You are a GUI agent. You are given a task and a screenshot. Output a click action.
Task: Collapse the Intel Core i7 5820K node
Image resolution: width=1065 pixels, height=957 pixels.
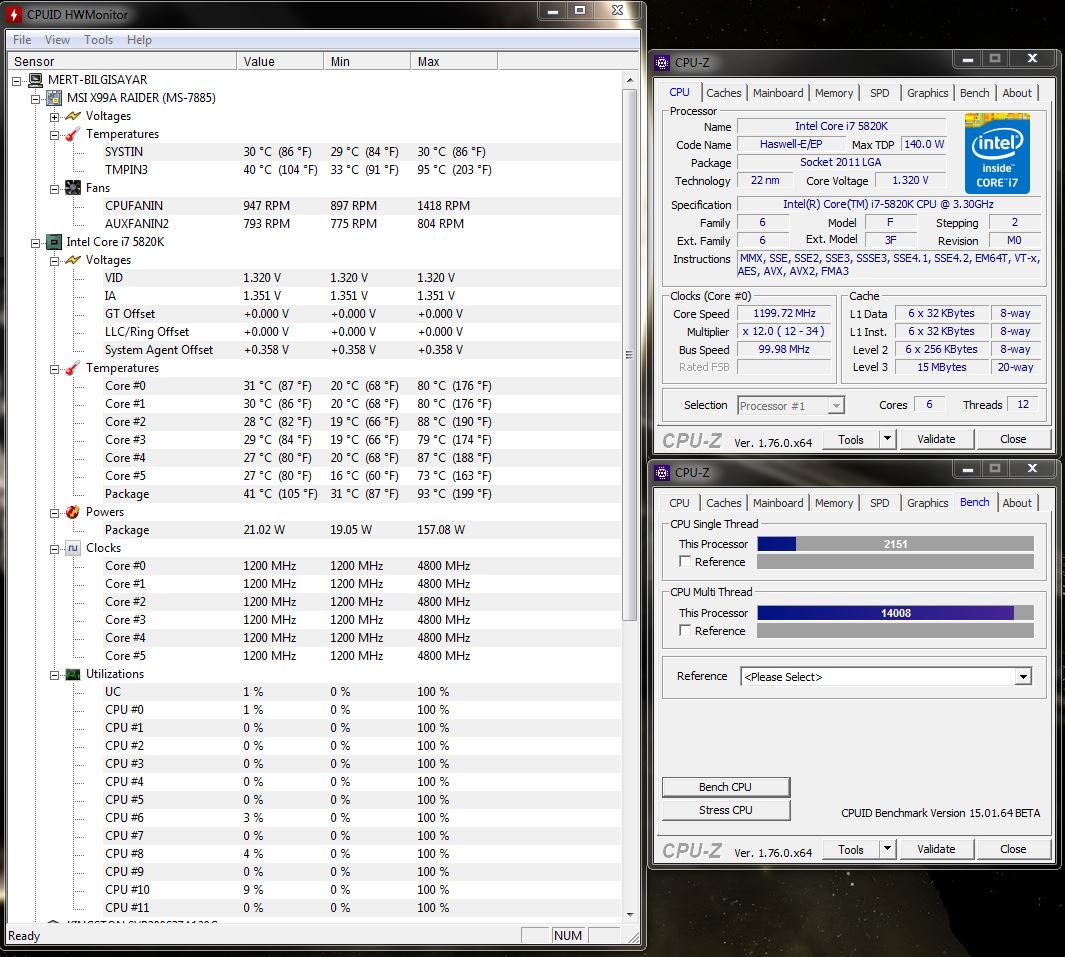click(x=36, y=242)
